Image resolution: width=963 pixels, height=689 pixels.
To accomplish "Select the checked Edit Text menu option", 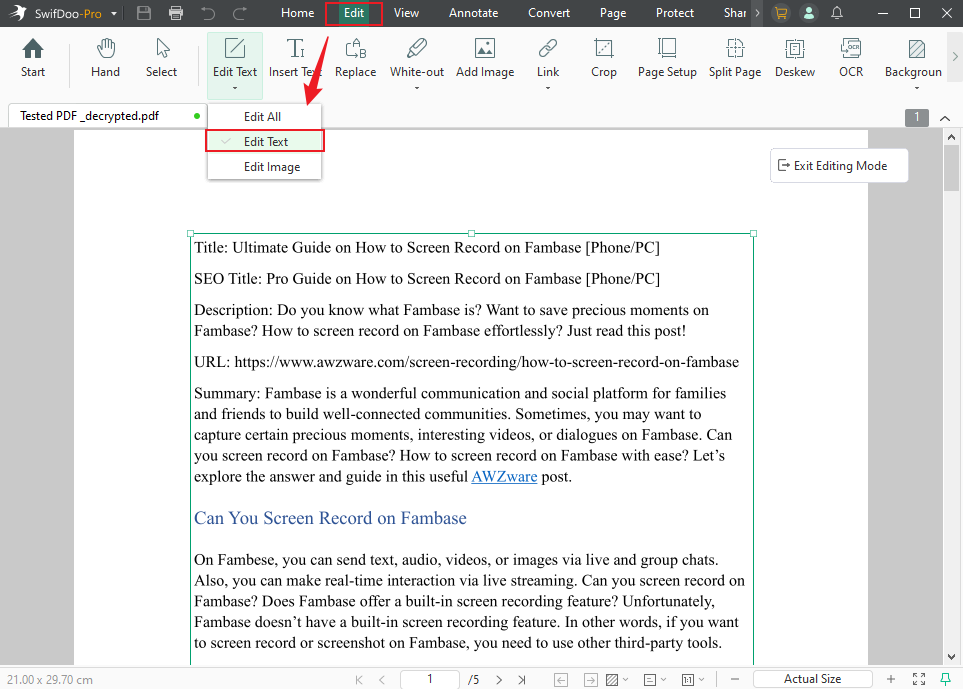I will click(x=265, y=142).
